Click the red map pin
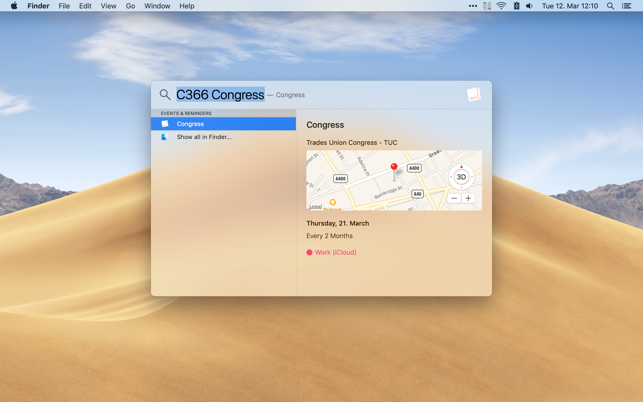The width and height of the screenshot is (643, 402). pyautogui.click(x=394, y=167)
